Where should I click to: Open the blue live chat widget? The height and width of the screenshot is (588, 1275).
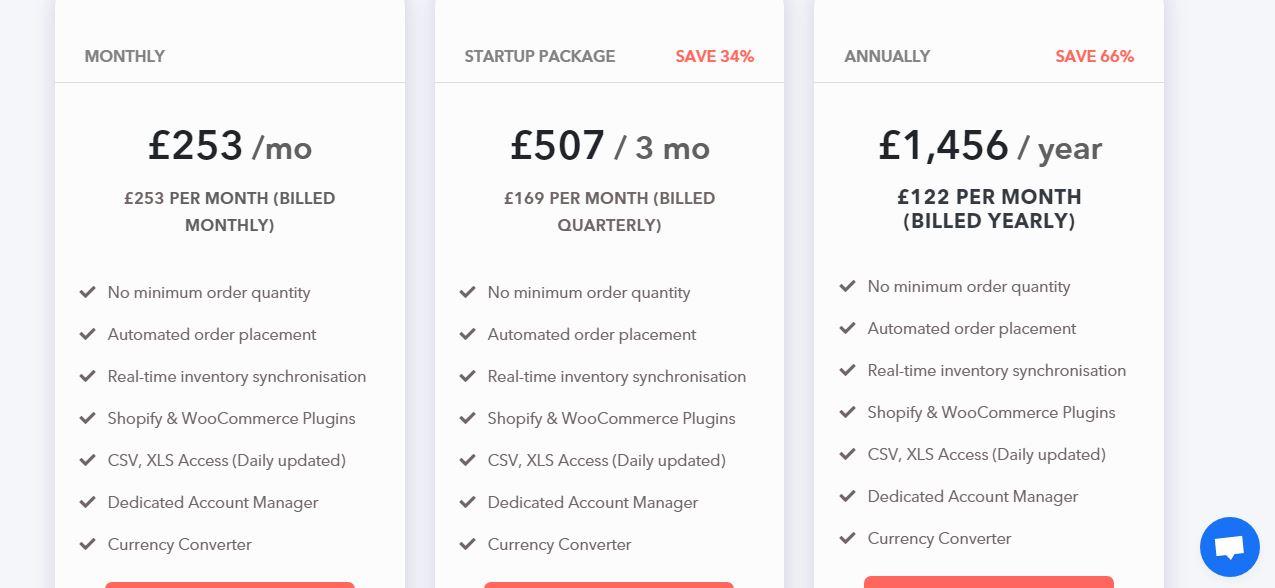[1229, 547]
